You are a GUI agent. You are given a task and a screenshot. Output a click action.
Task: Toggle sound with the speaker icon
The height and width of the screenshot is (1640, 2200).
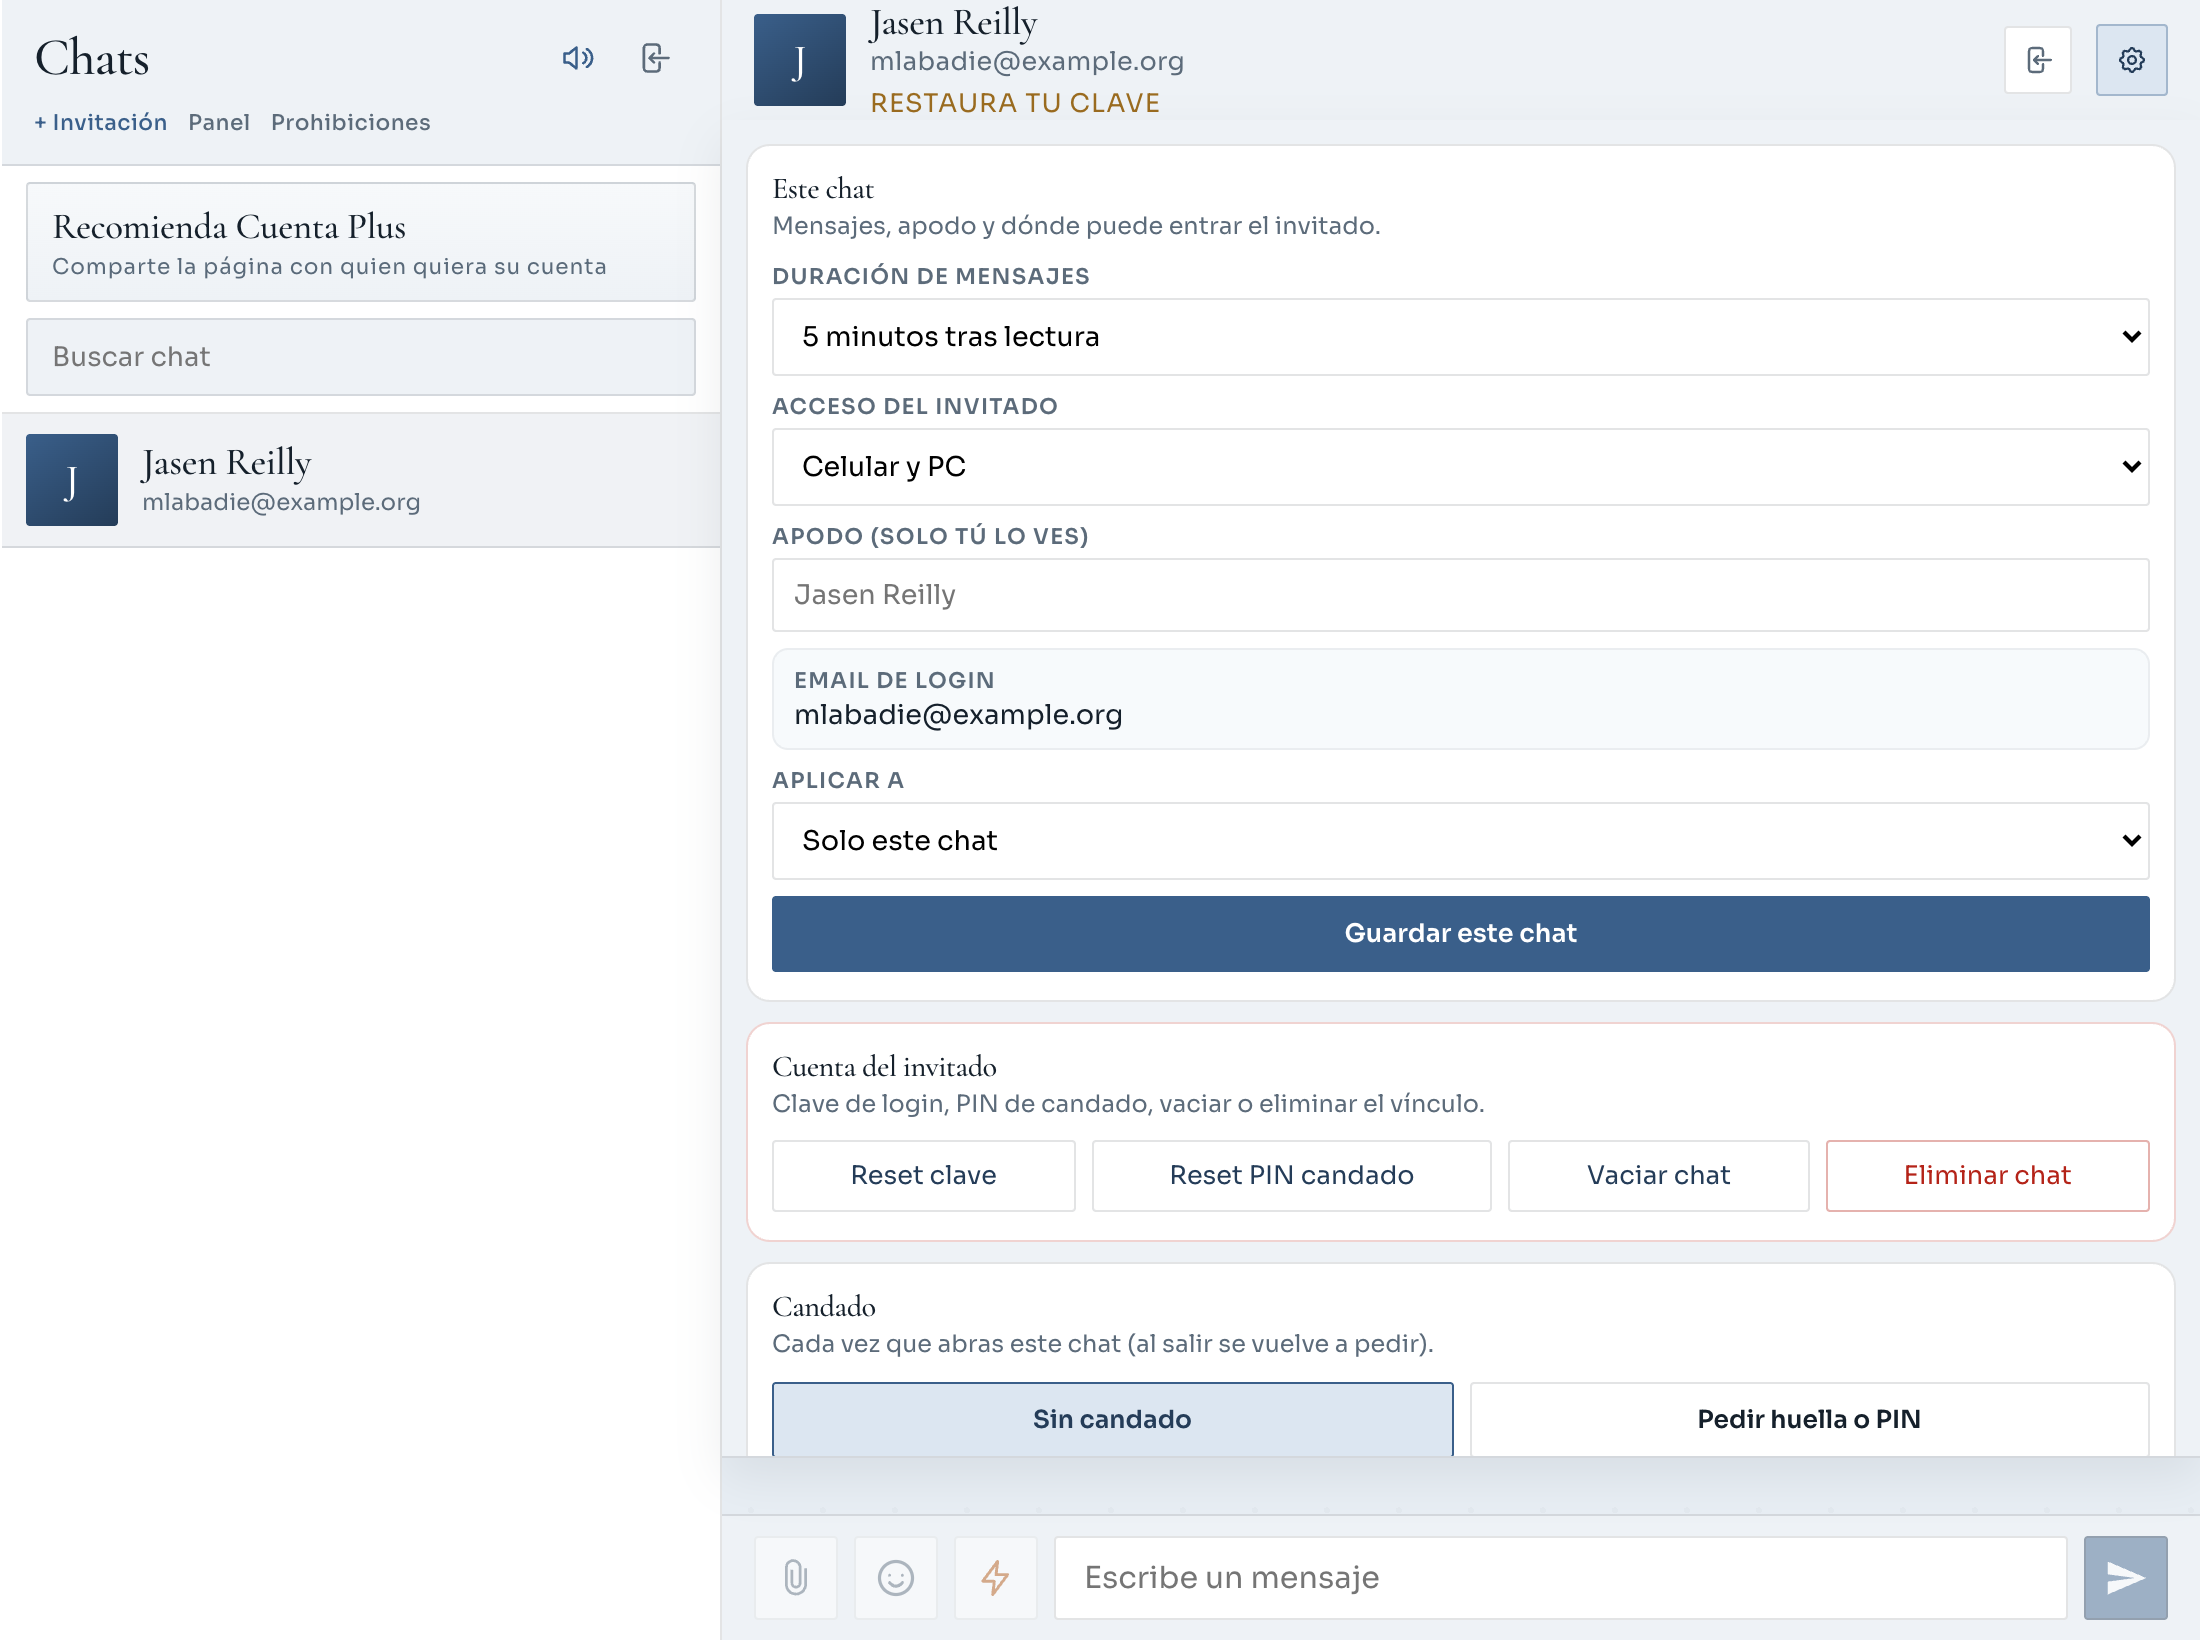[578, 58]
